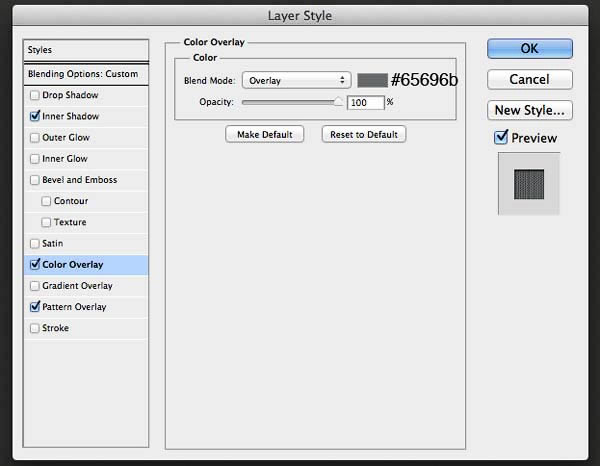600x466 pixels.
Task: Select the Color Overlay label
Action: point(73,264)
